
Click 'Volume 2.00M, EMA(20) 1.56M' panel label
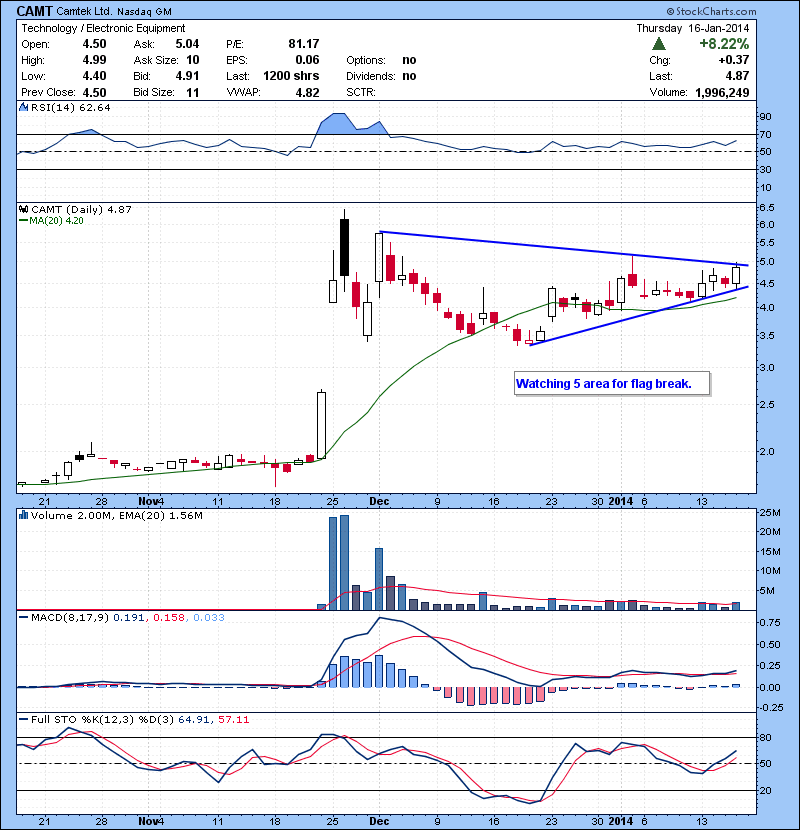(116, 515)
